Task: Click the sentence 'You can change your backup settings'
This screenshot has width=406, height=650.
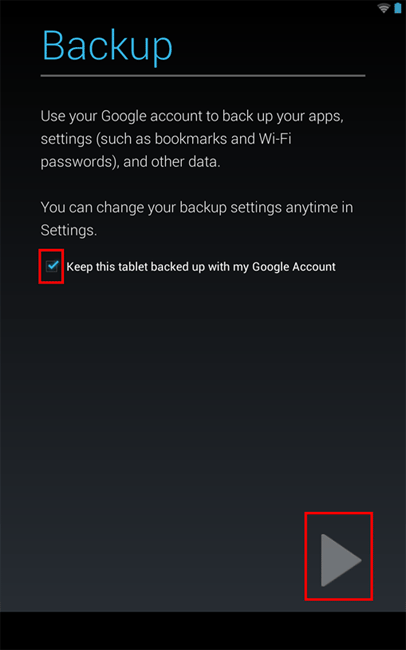Action: (197, 218)
